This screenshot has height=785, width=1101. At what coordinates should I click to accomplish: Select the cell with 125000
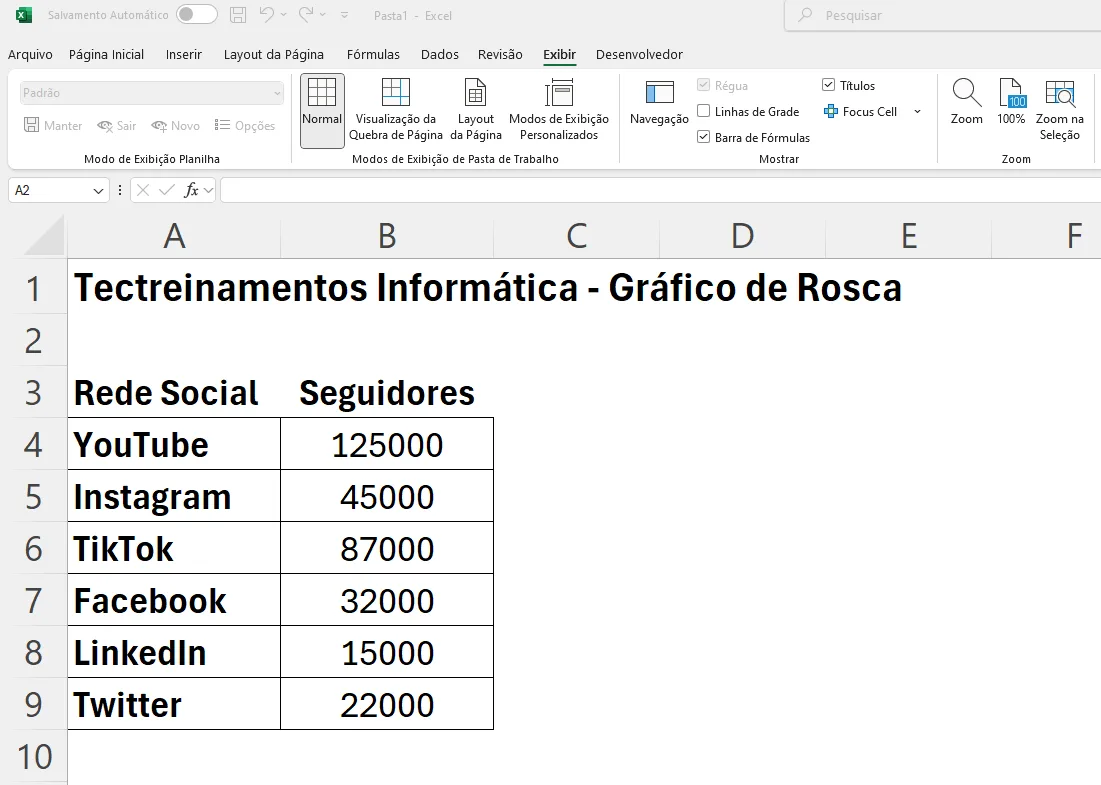coord(387,444)
